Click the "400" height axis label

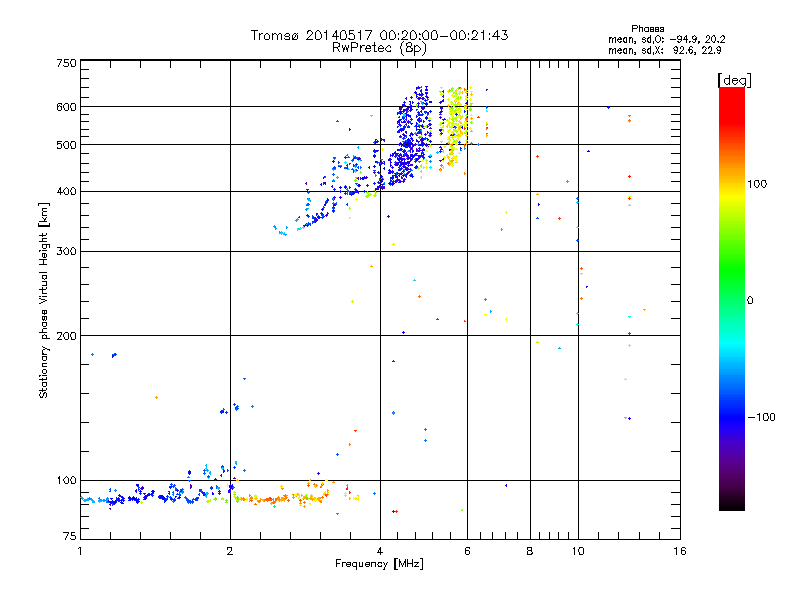click(x=66, y=192)
